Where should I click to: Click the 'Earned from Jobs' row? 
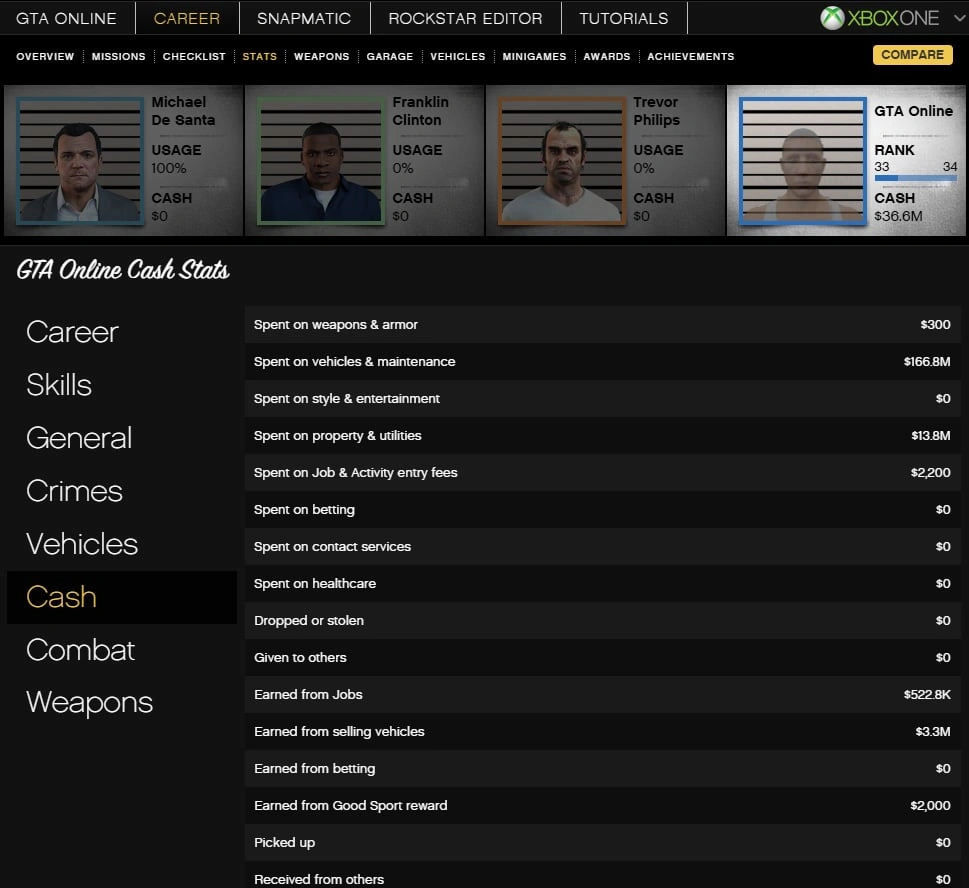(x=603, y=695)
